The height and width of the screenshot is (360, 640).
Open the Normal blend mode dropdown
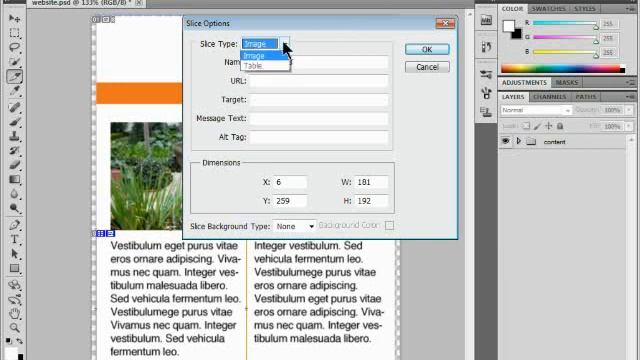[536, 110]
